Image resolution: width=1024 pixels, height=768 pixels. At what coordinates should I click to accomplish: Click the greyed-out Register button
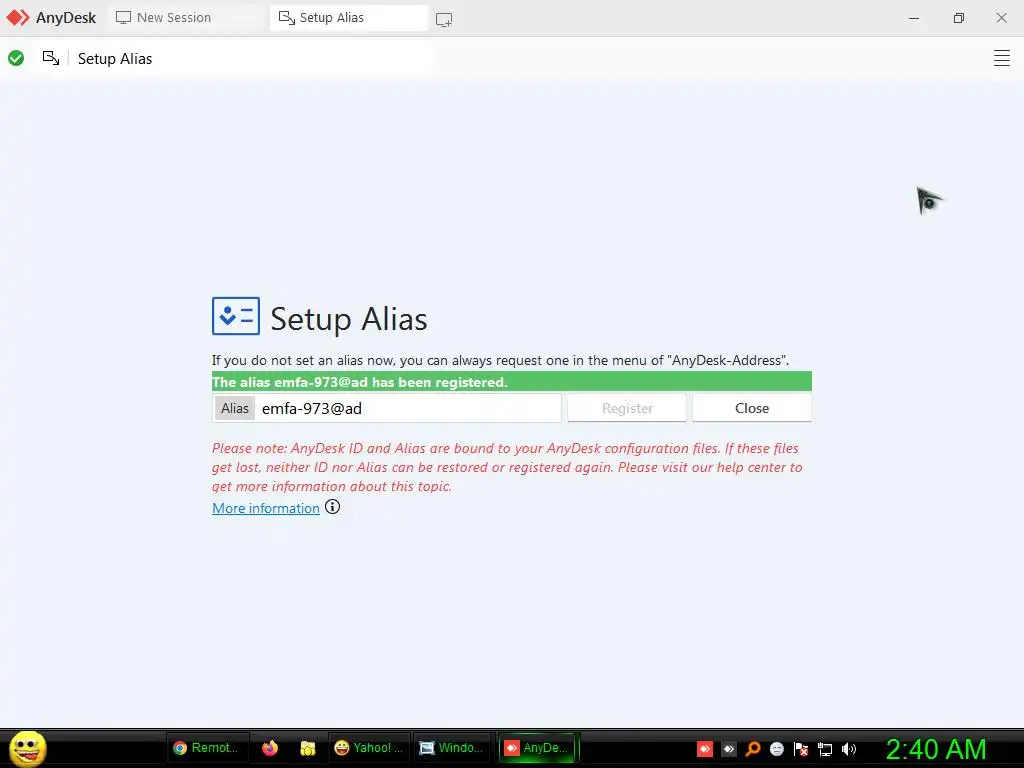(627, 408)
